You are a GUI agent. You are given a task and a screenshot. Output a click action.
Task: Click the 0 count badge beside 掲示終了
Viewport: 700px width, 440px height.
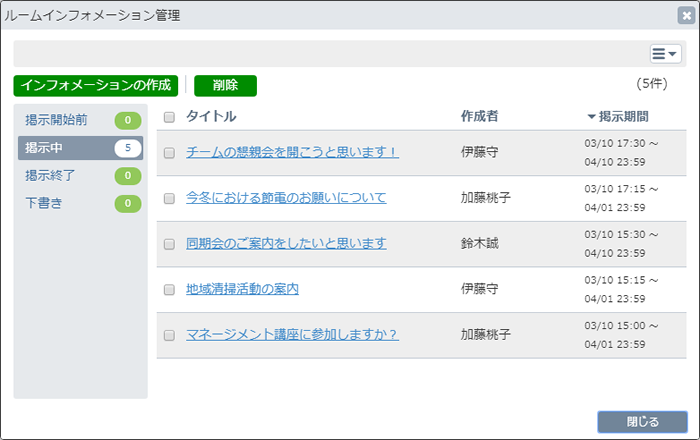(128, 175)
